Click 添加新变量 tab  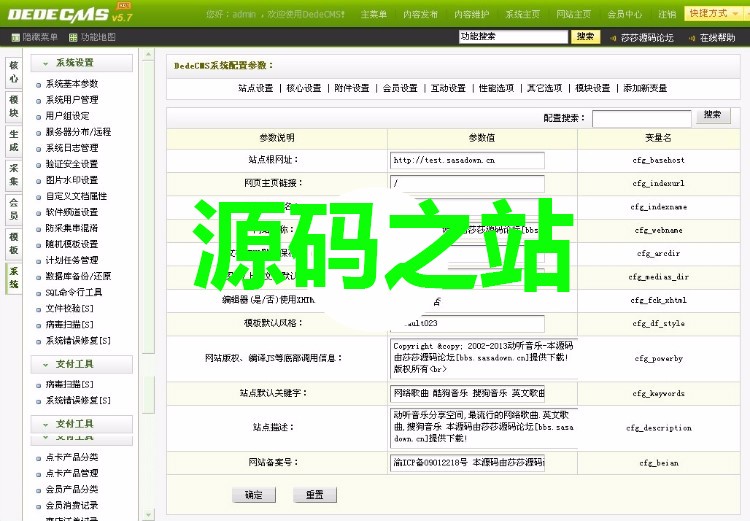click(x=645, y=88)
